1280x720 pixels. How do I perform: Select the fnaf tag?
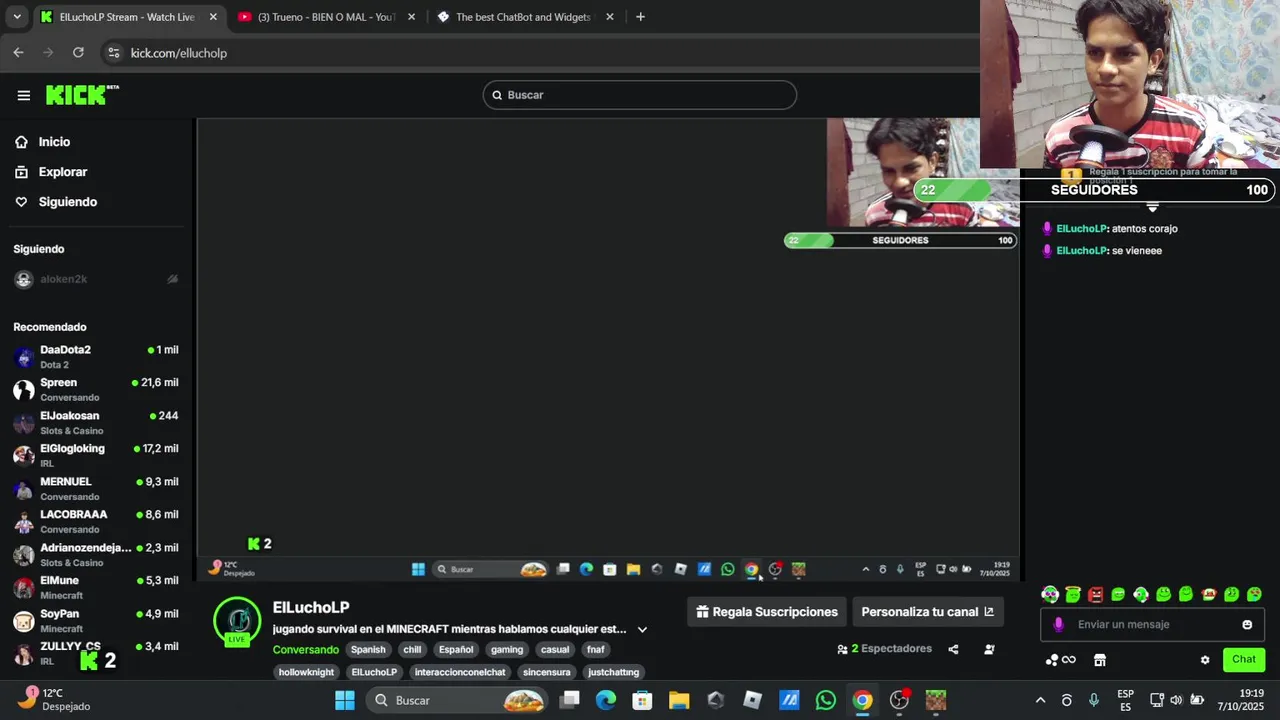[x=596, y=649]
